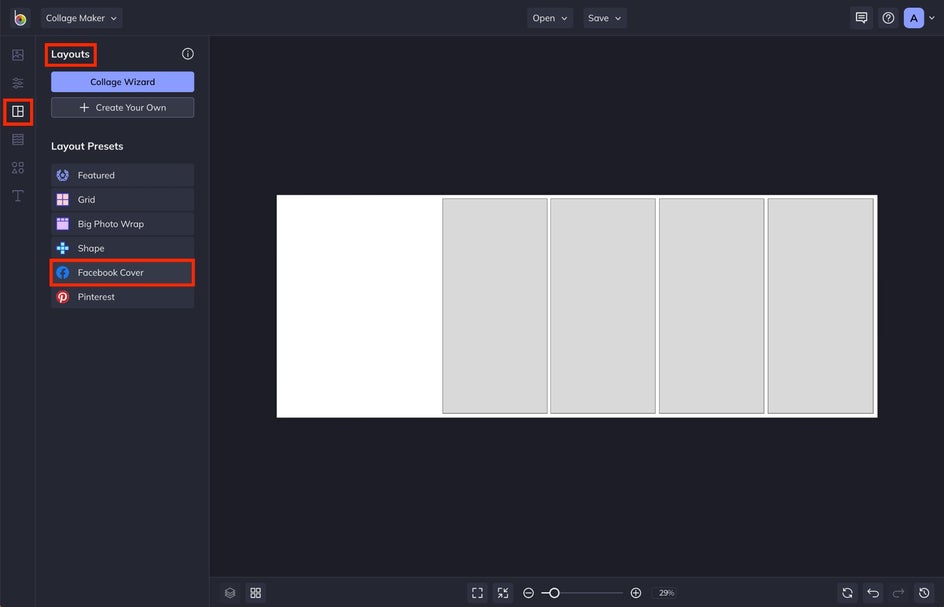Open the Layouts panel icon
This screenshot has height=607, width=944.
[17, 111]
